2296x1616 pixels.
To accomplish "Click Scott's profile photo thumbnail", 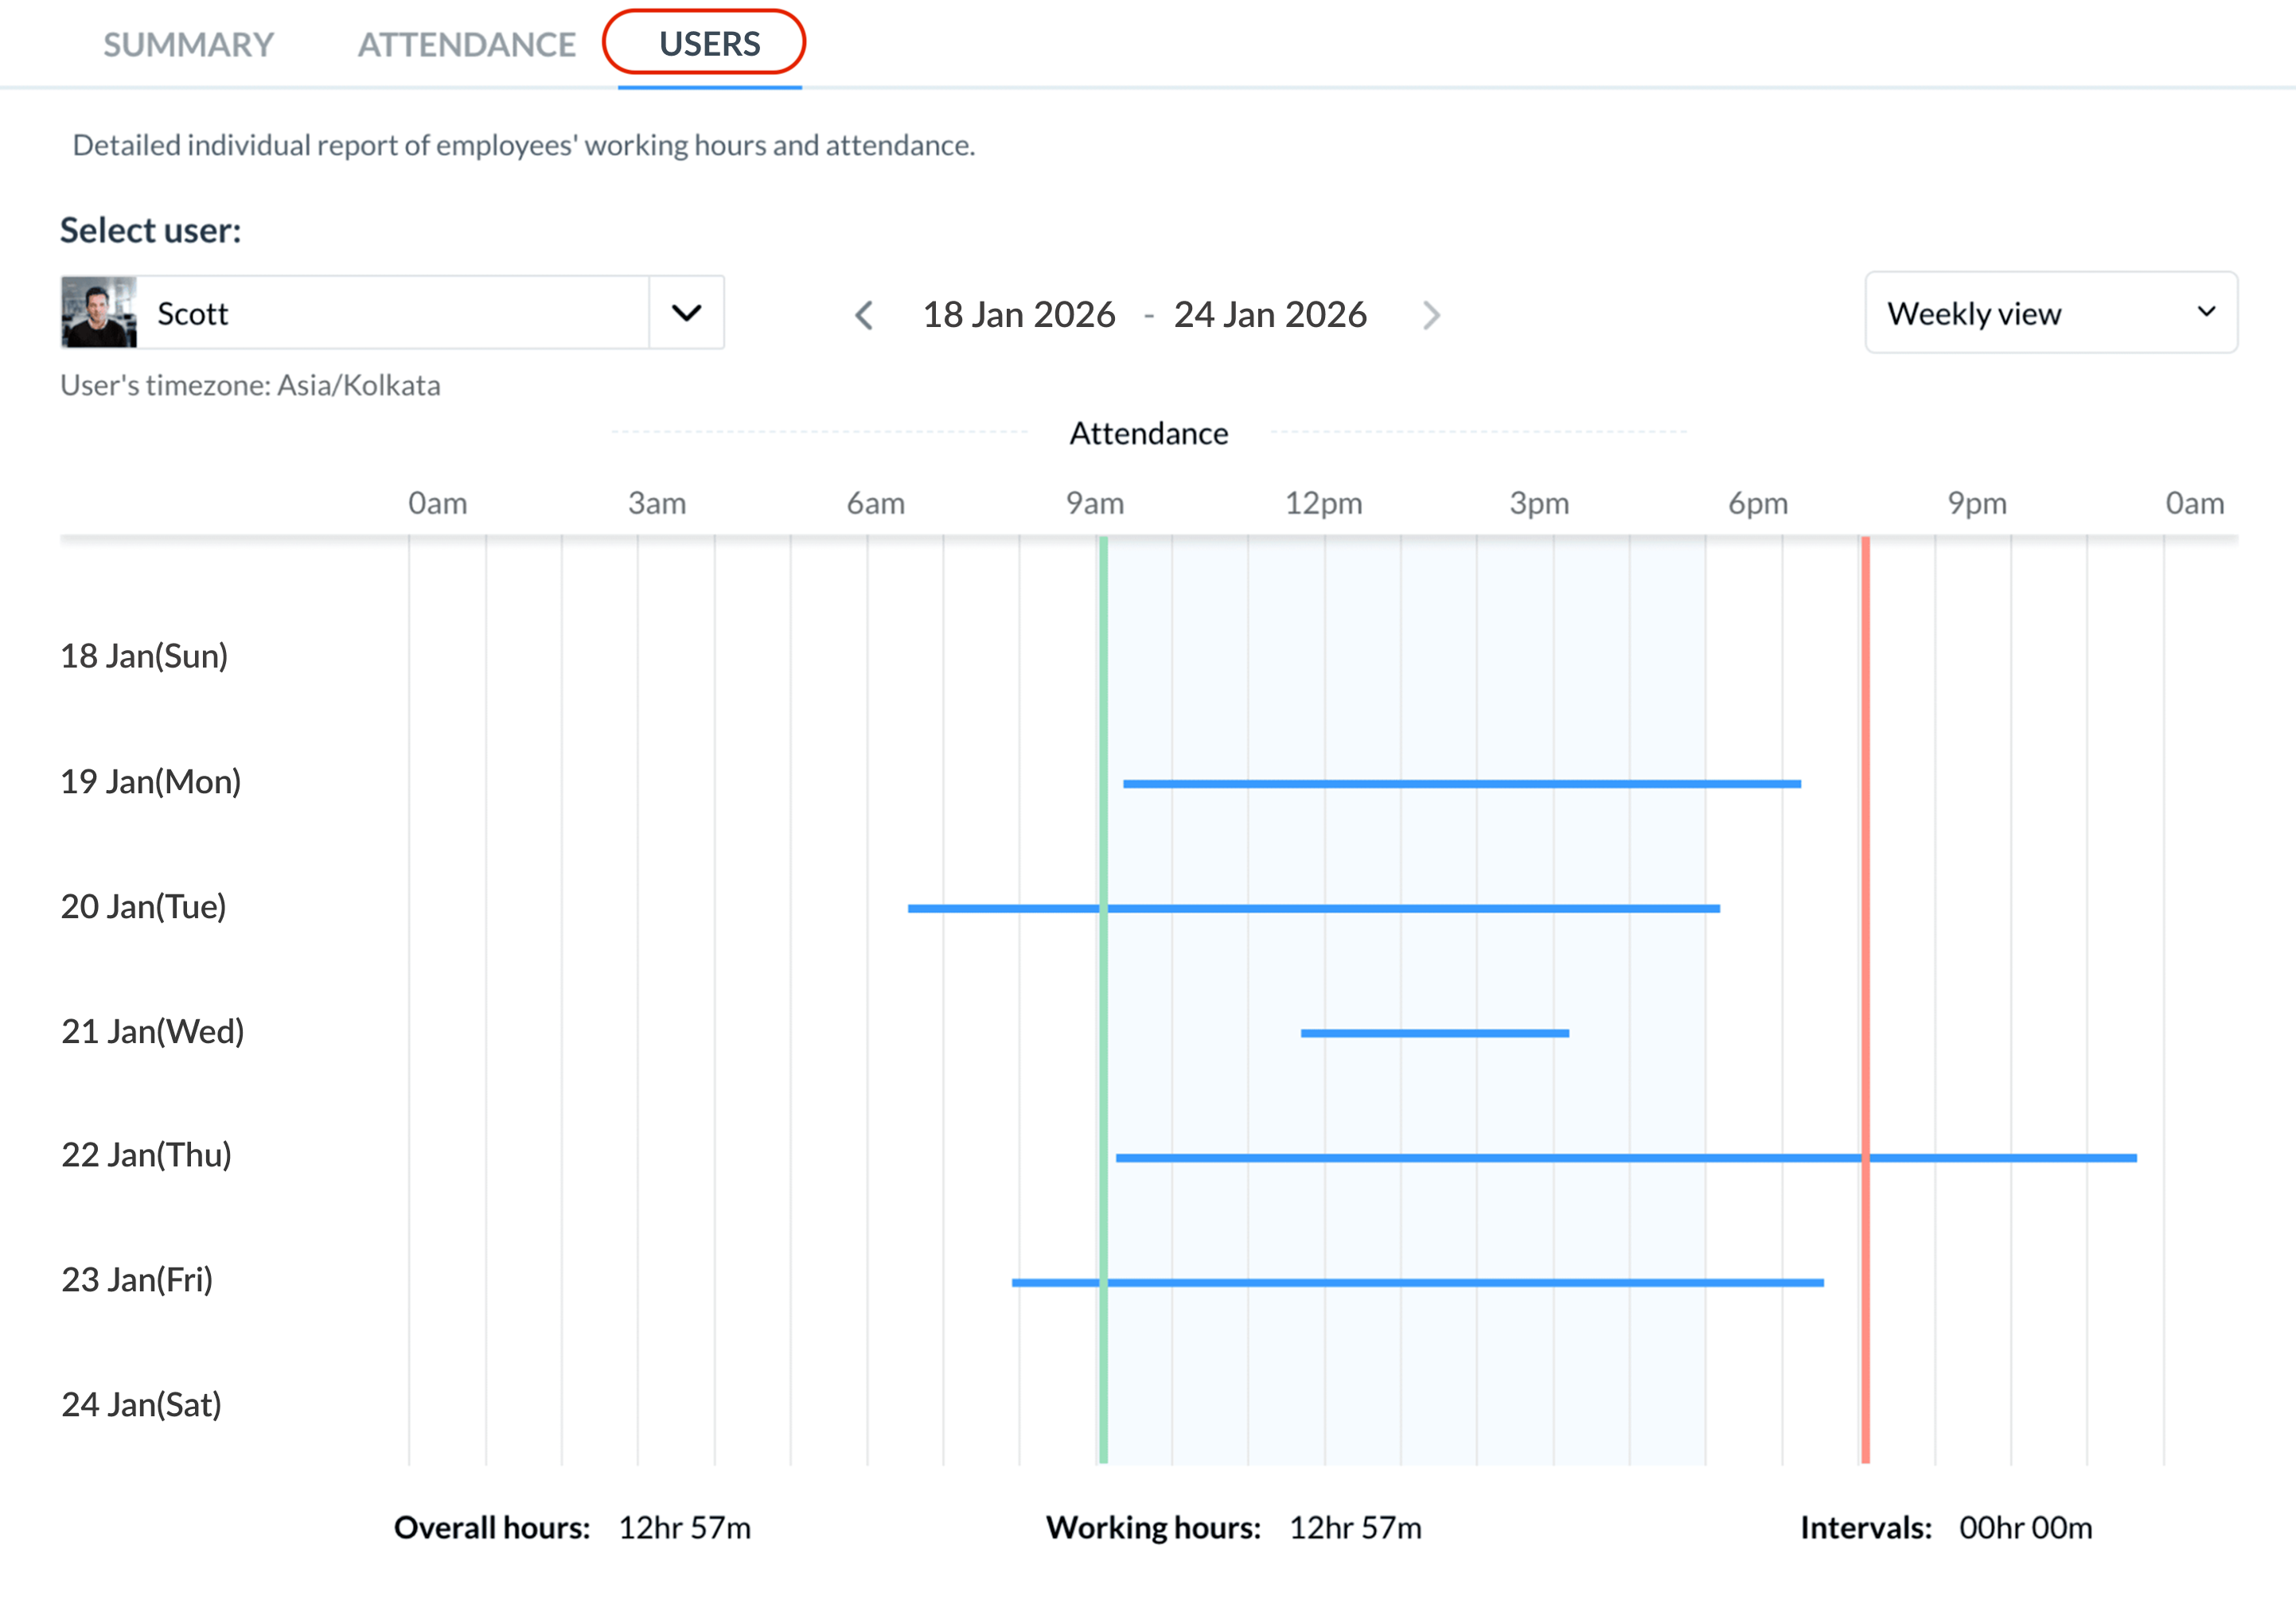I will pyautogui.click(x=99, y=313).
